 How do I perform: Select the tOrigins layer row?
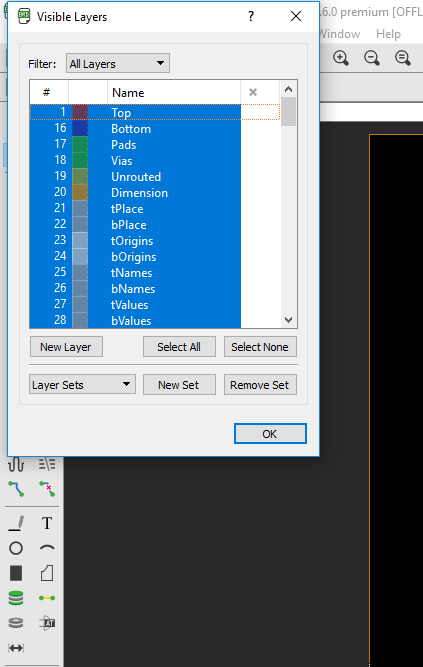[155, 240]
